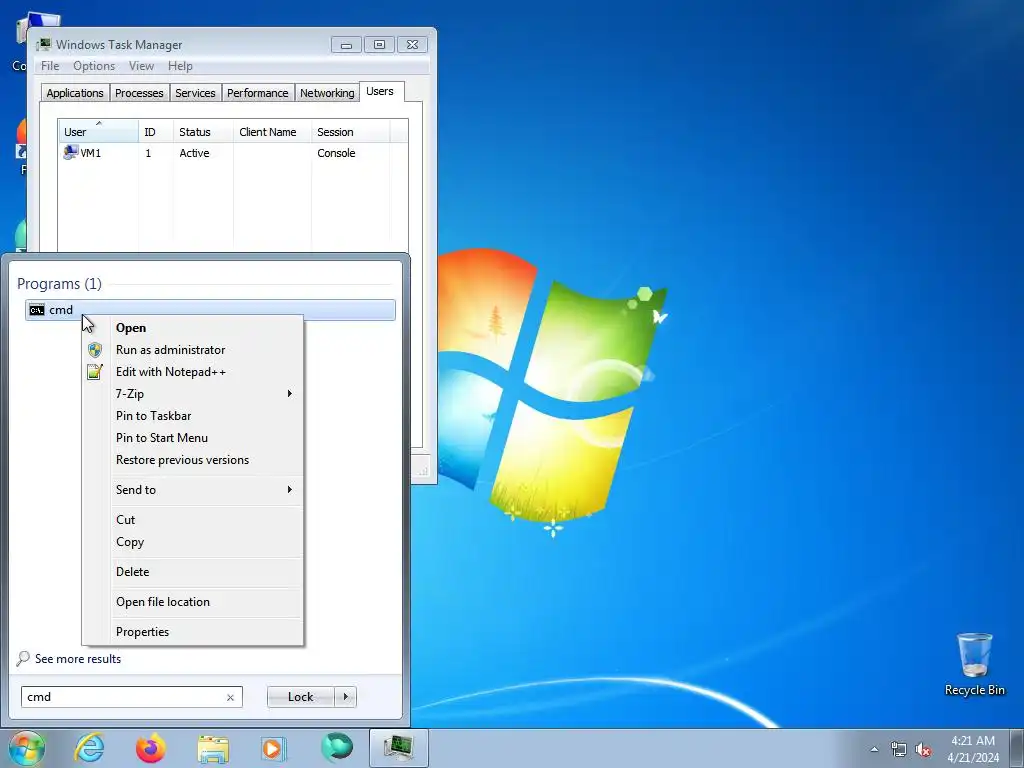
Task: Open Task Manager Options menu
Action: coord(94,66)
